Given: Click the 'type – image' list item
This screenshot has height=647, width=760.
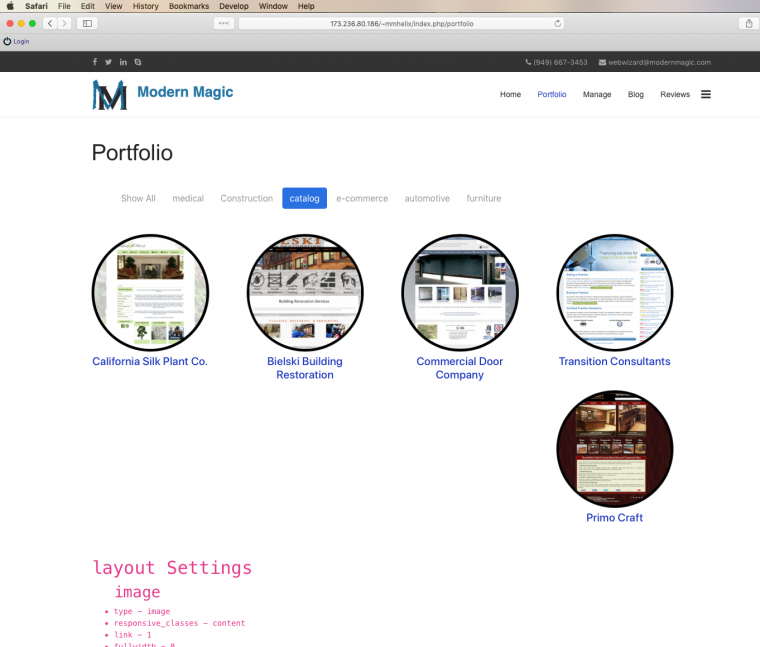Looking at the screenshot, I should tap(142, 612).
